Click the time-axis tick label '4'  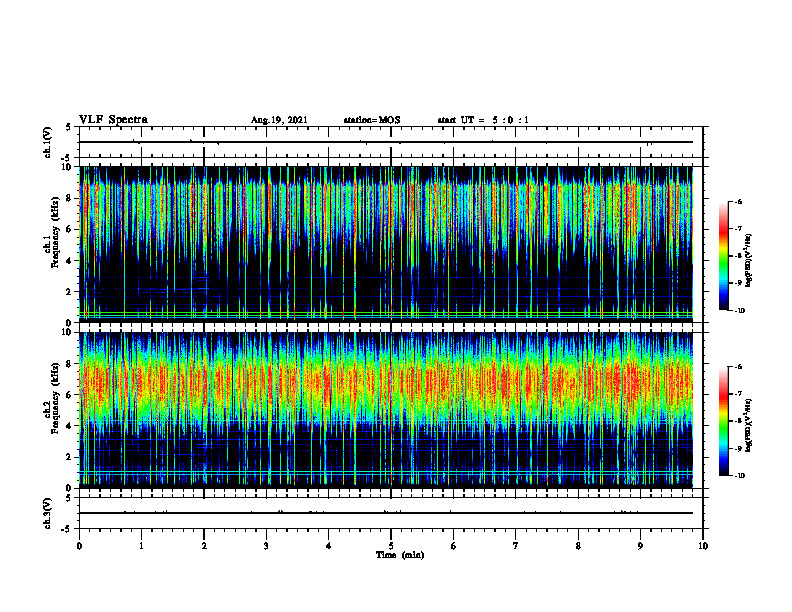click(329, 546)
